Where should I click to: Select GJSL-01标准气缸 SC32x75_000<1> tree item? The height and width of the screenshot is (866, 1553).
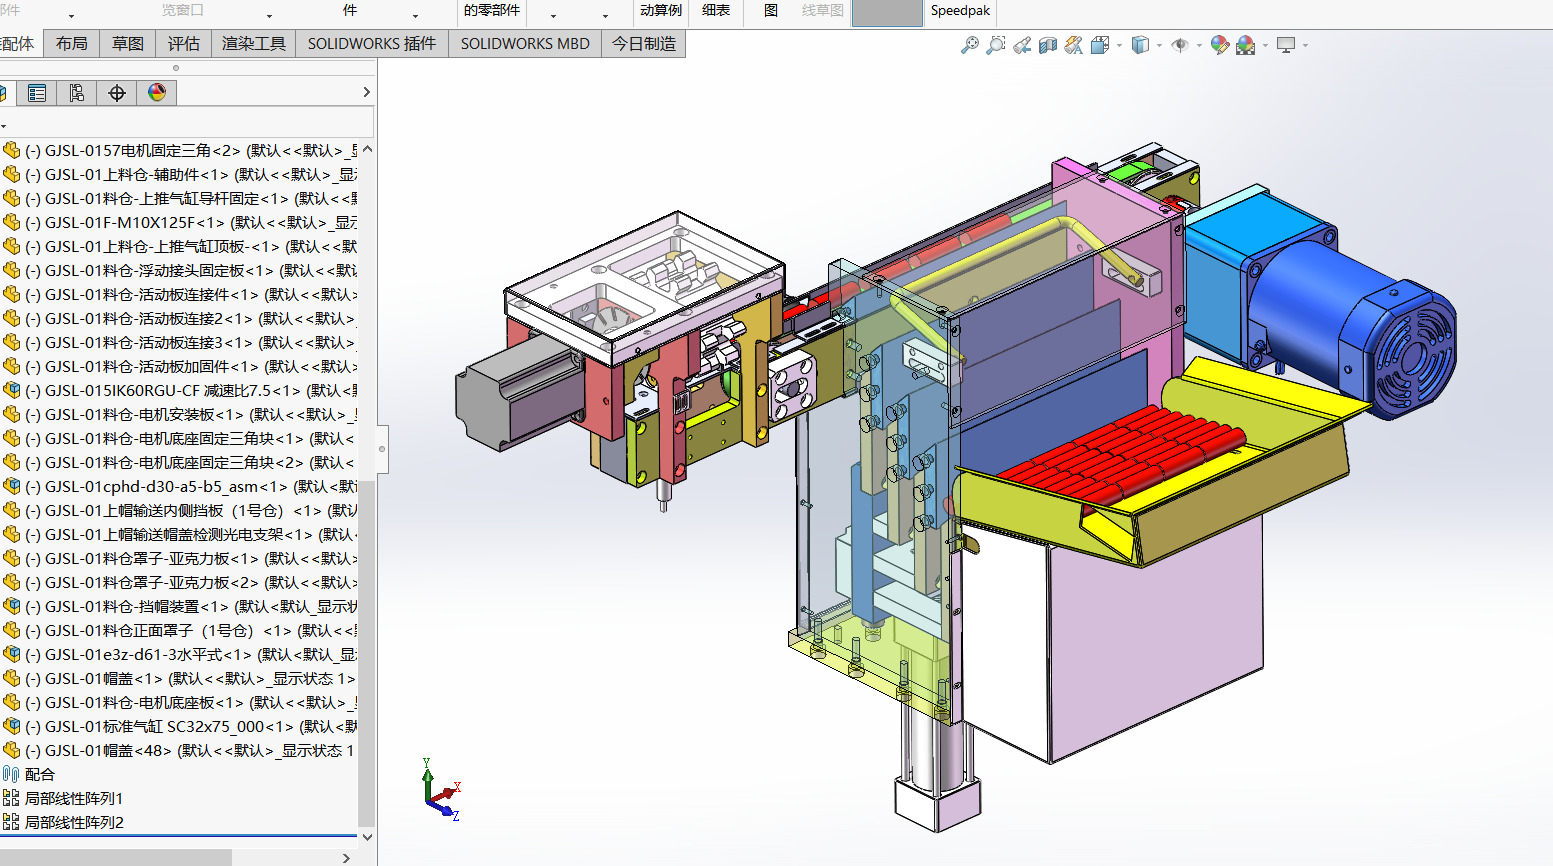coord(180,726)
